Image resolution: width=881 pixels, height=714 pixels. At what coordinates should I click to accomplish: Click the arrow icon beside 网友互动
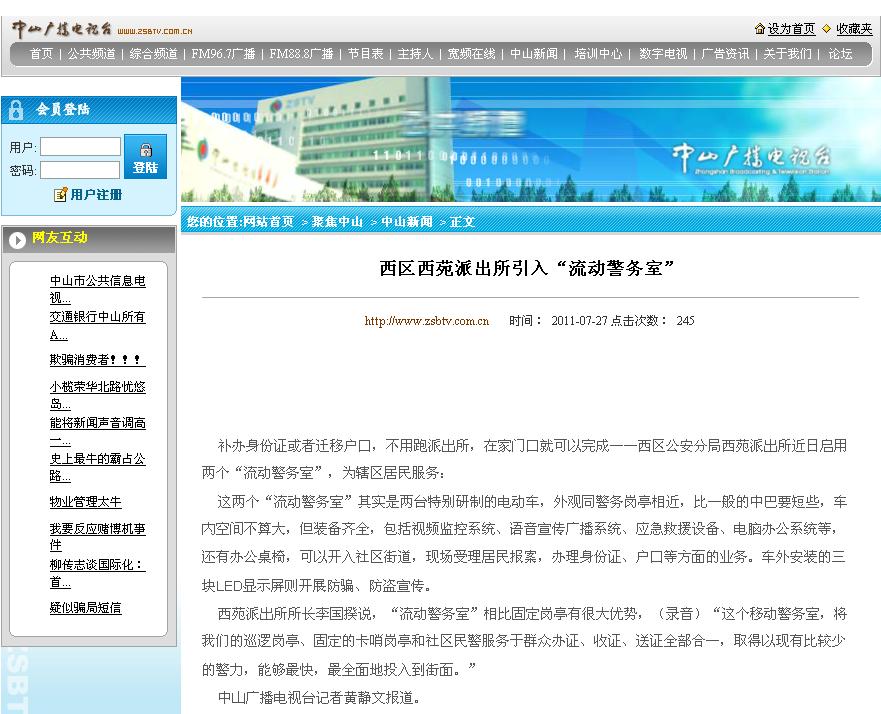18,239
